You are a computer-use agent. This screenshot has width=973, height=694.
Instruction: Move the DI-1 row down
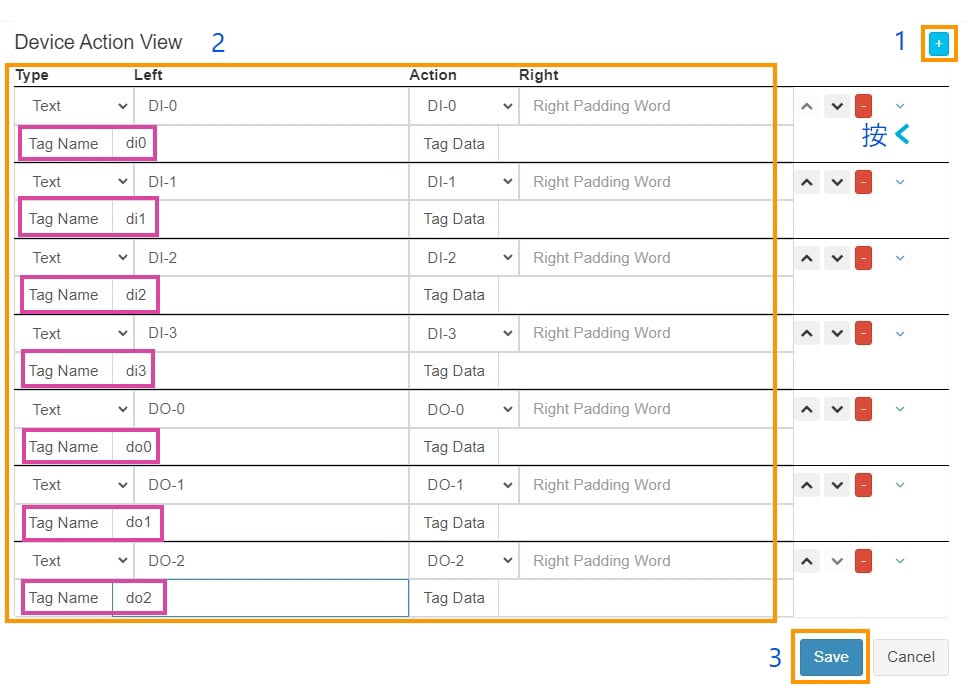point(836,182)
